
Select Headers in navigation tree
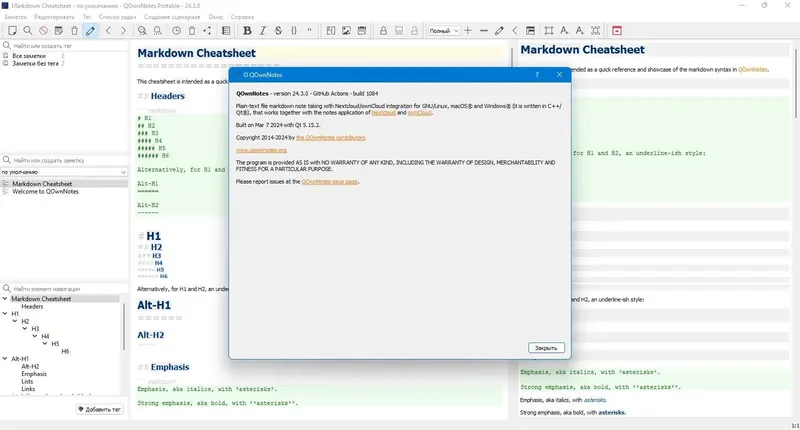pyautogui.click(x=32, y=307)
